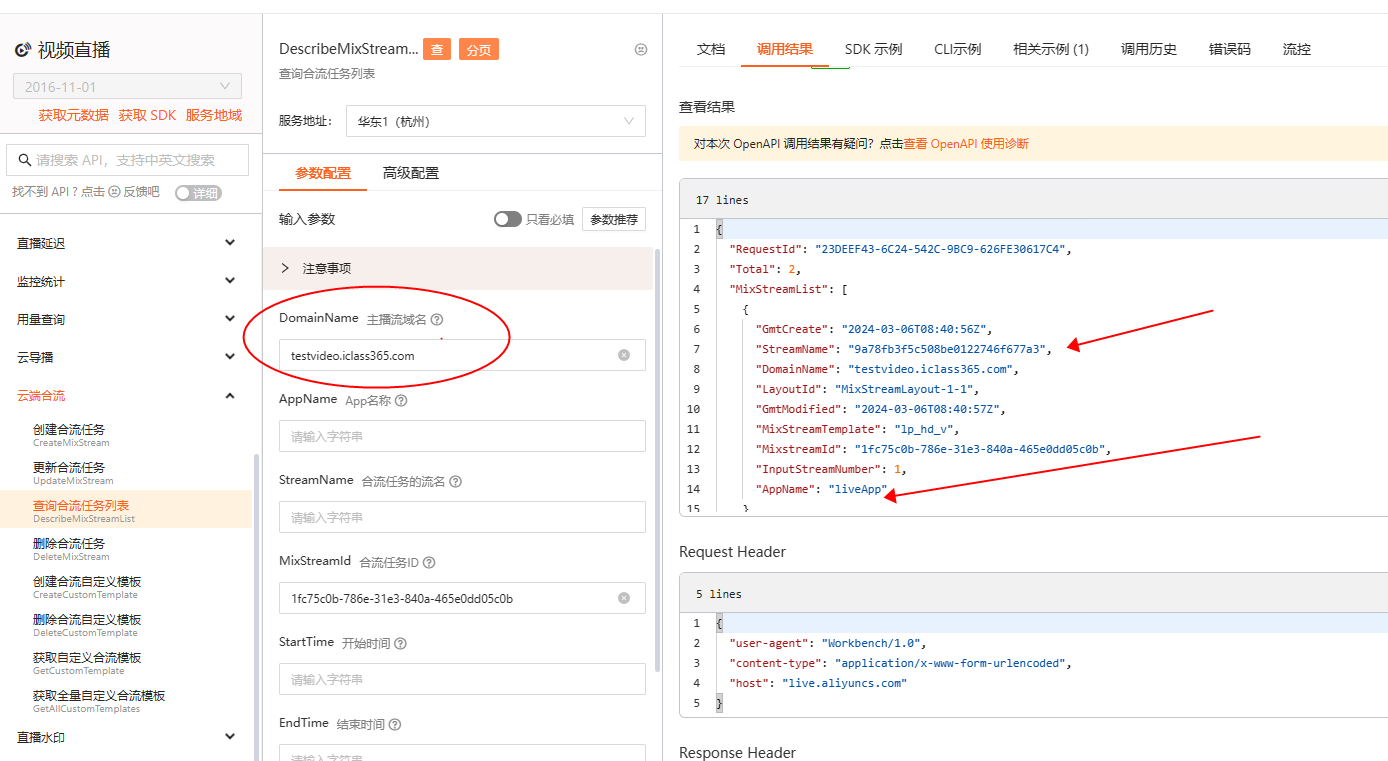Click the "StreamName" value 9a78fb3f5c508be0122746f677a3
The height and width of the screenshot is (761, 1388).
pyautogui.click(x=948, y=349)
